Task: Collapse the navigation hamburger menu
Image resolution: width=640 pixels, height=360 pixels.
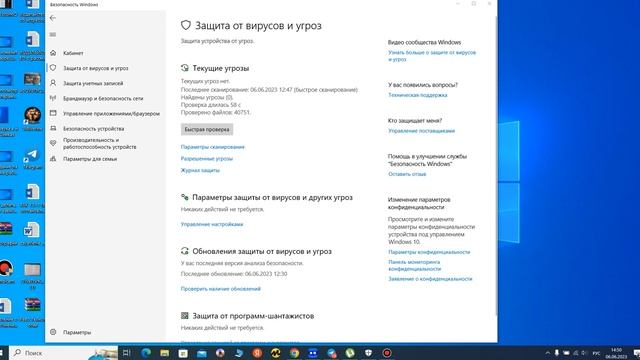Action: pyautogui.click(x=53, y=35)
